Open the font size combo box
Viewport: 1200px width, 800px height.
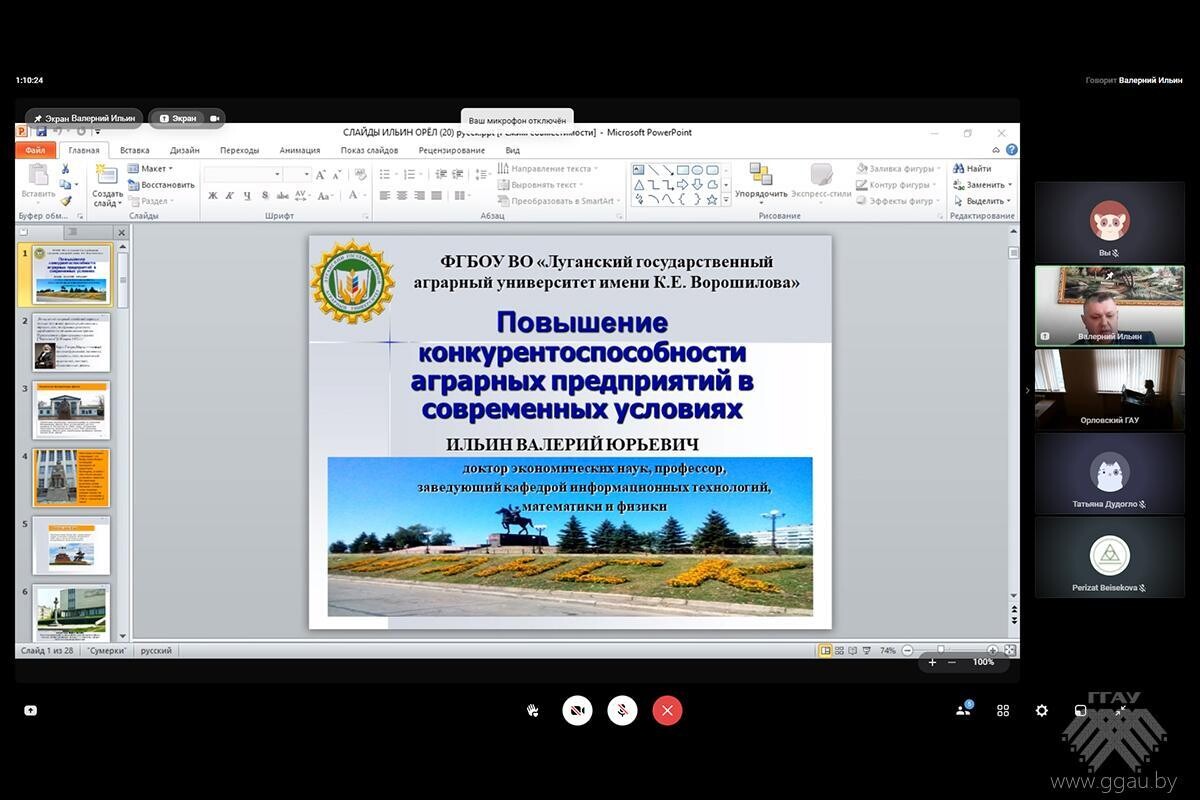click(x=298, y=174)
